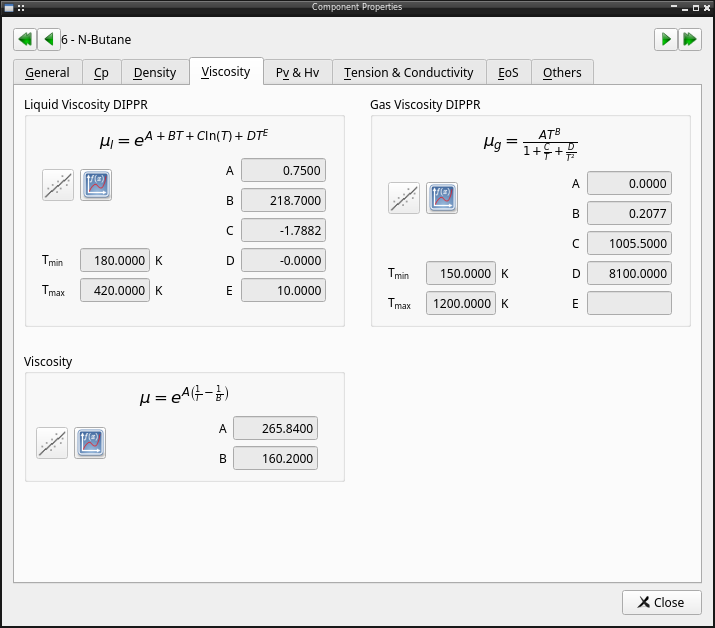Click the 'Liquid Viscosity DIPPR' heading
The width and height of the screenshot is (715, 628).
pyautogui.click(x=86, y=104)
